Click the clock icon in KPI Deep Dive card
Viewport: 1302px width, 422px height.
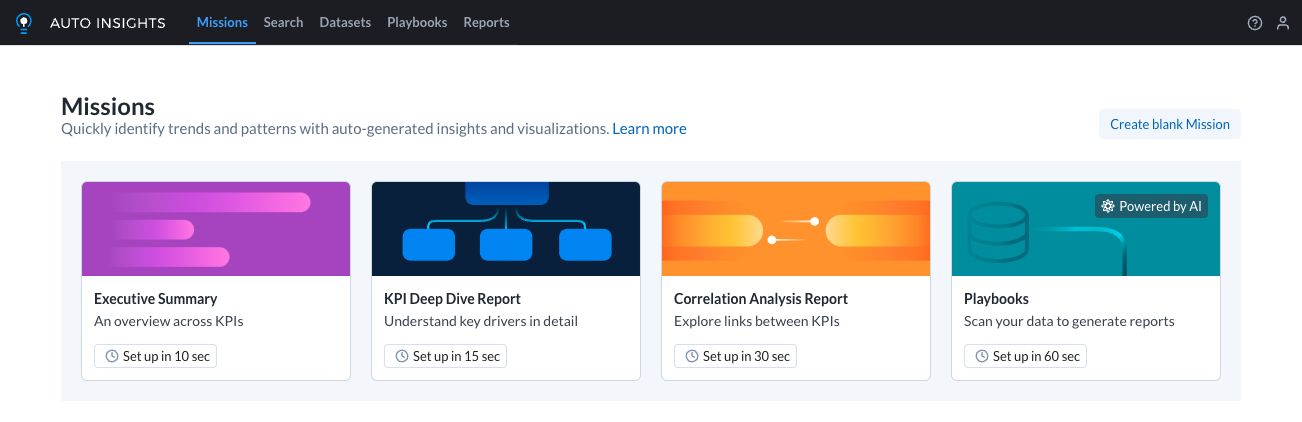pyautogui.click(x=402, y=356)
